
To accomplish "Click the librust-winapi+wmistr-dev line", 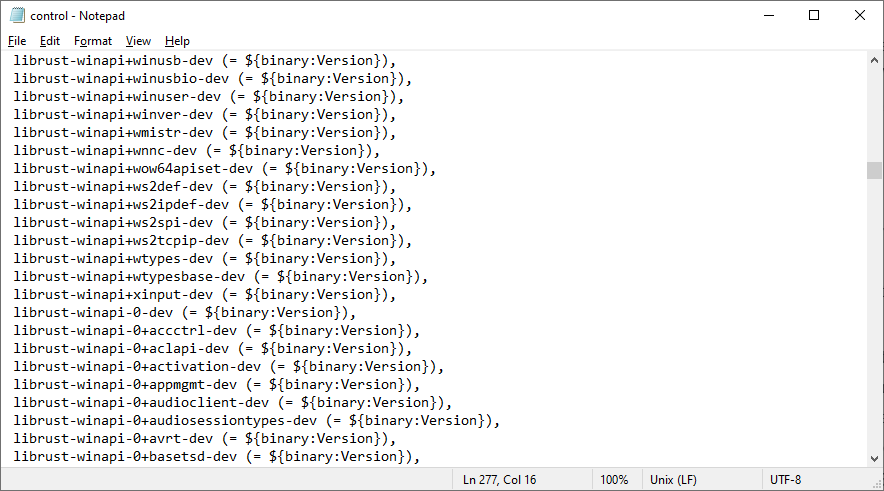I will tap(205, 132).
